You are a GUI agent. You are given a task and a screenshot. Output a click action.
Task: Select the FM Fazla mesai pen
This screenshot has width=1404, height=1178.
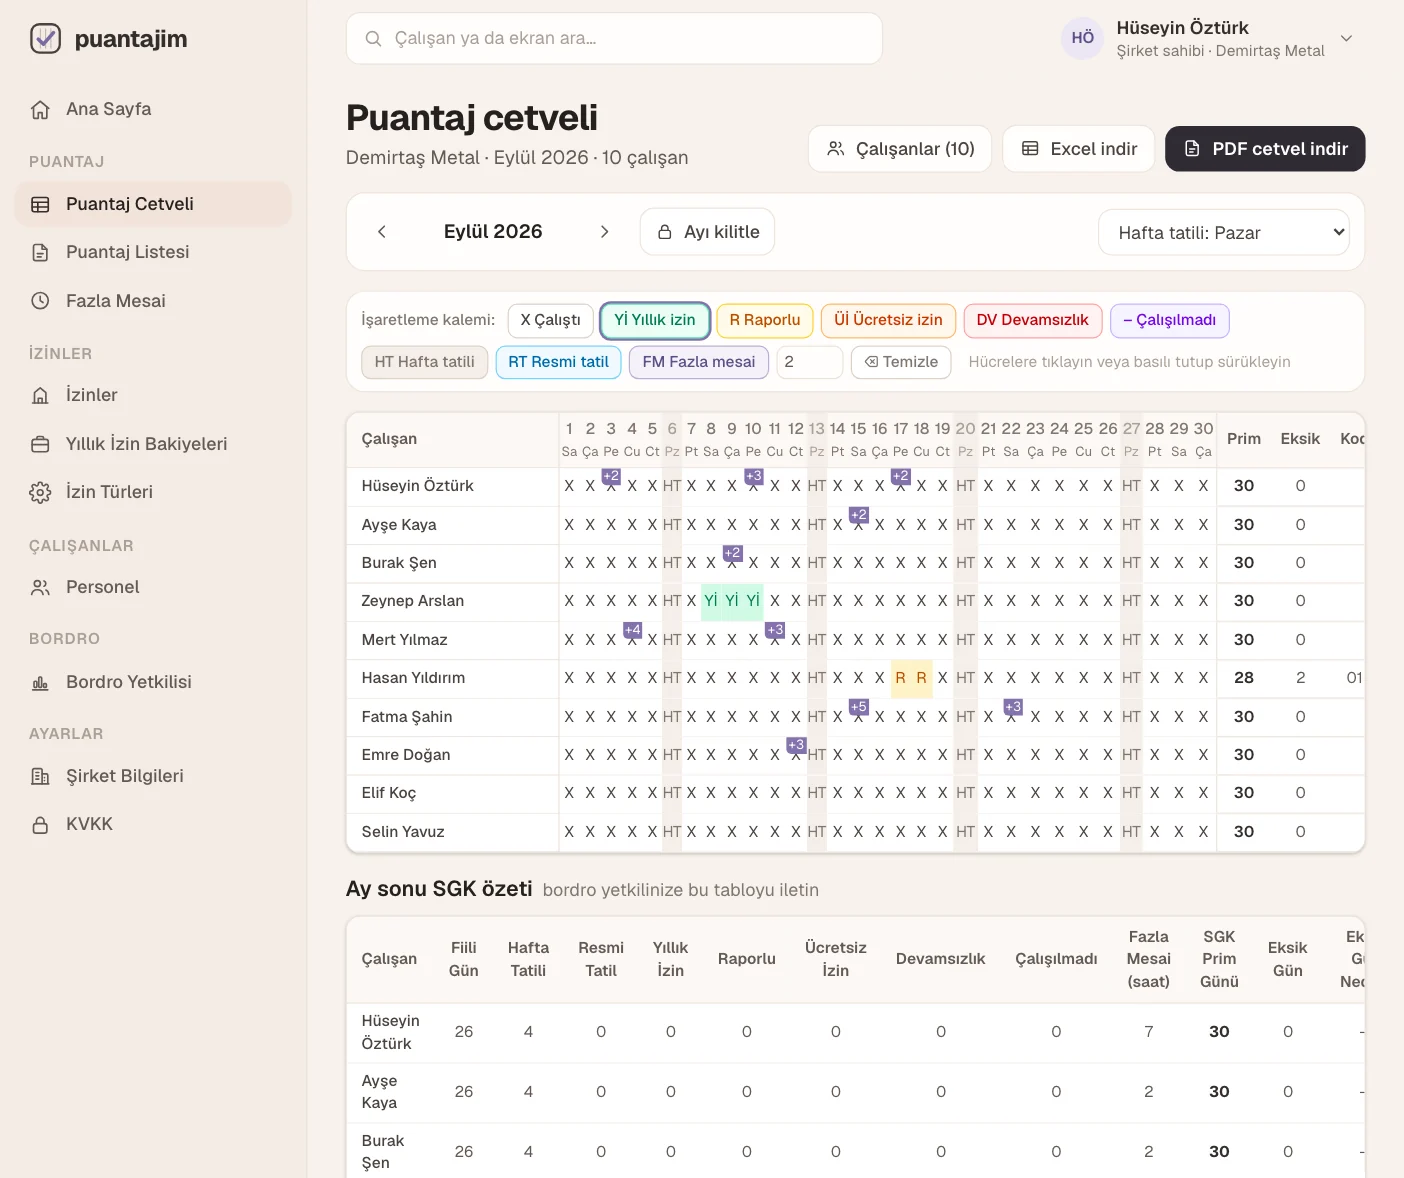699,362
